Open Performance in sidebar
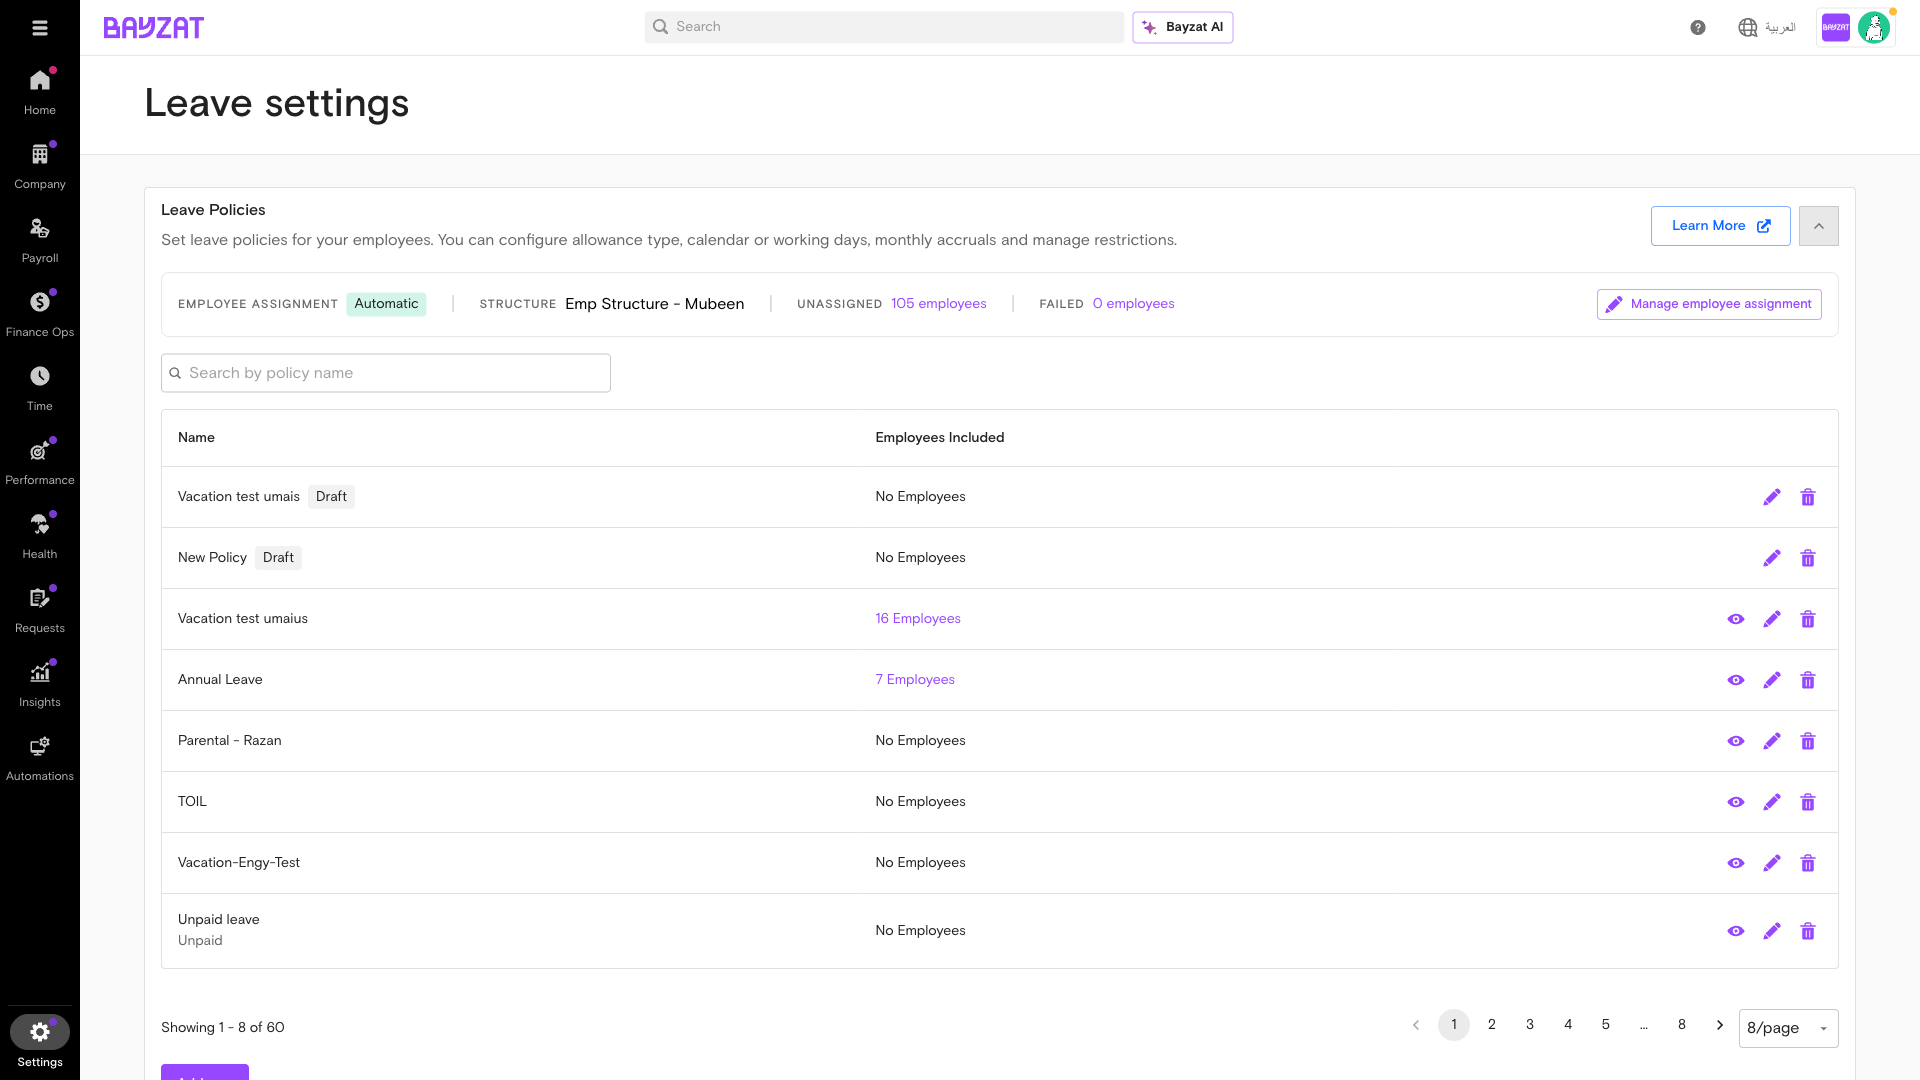 coord(40,462)
